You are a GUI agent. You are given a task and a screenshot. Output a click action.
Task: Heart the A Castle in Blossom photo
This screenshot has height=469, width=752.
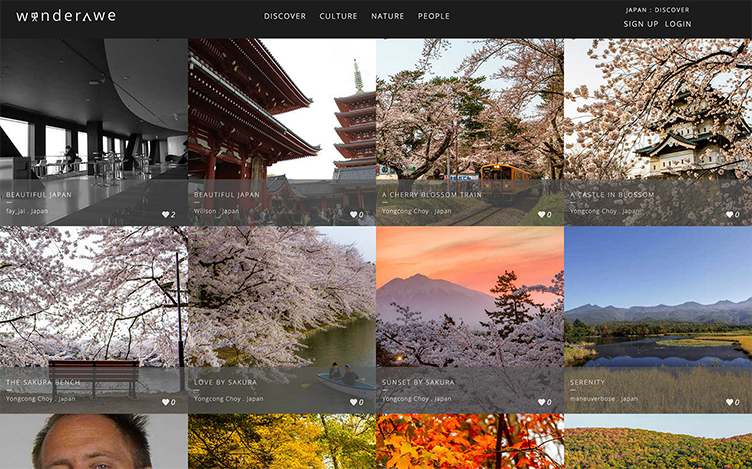coord(730,214)
